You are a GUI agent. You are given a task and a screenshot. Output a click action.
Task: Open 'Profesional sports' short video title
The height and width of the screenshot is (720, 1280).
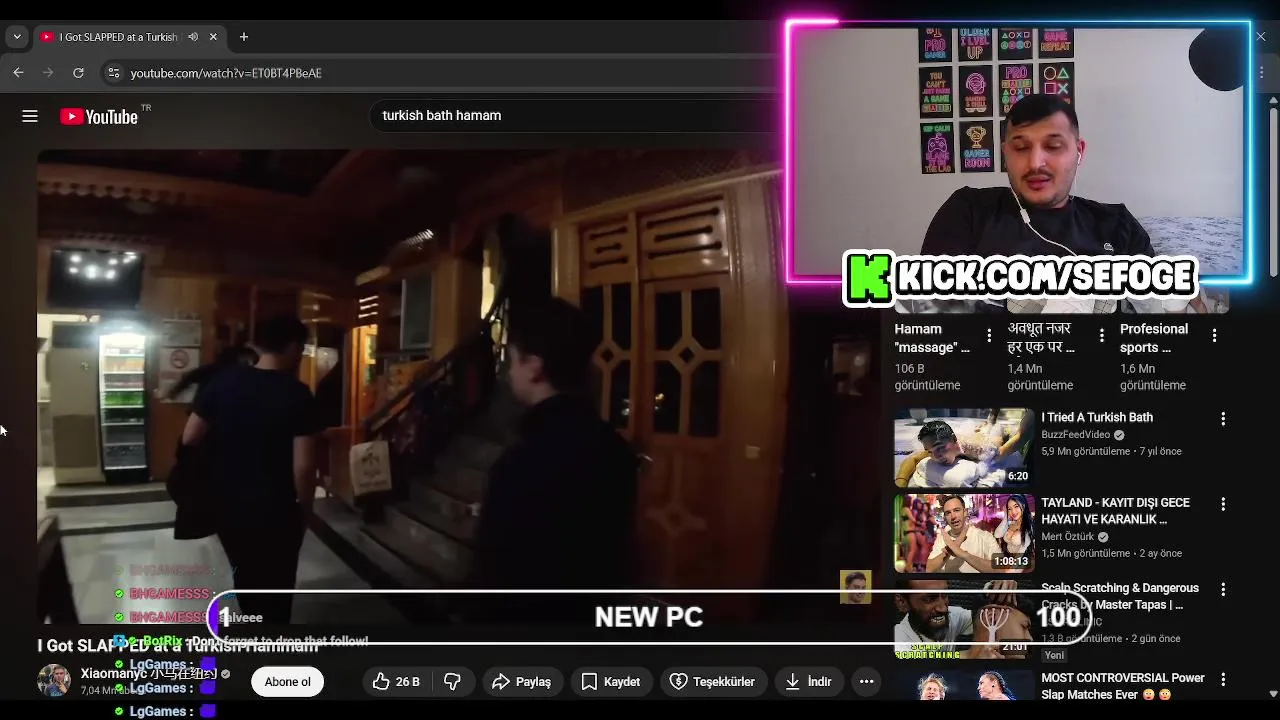tap(1154, 338)
